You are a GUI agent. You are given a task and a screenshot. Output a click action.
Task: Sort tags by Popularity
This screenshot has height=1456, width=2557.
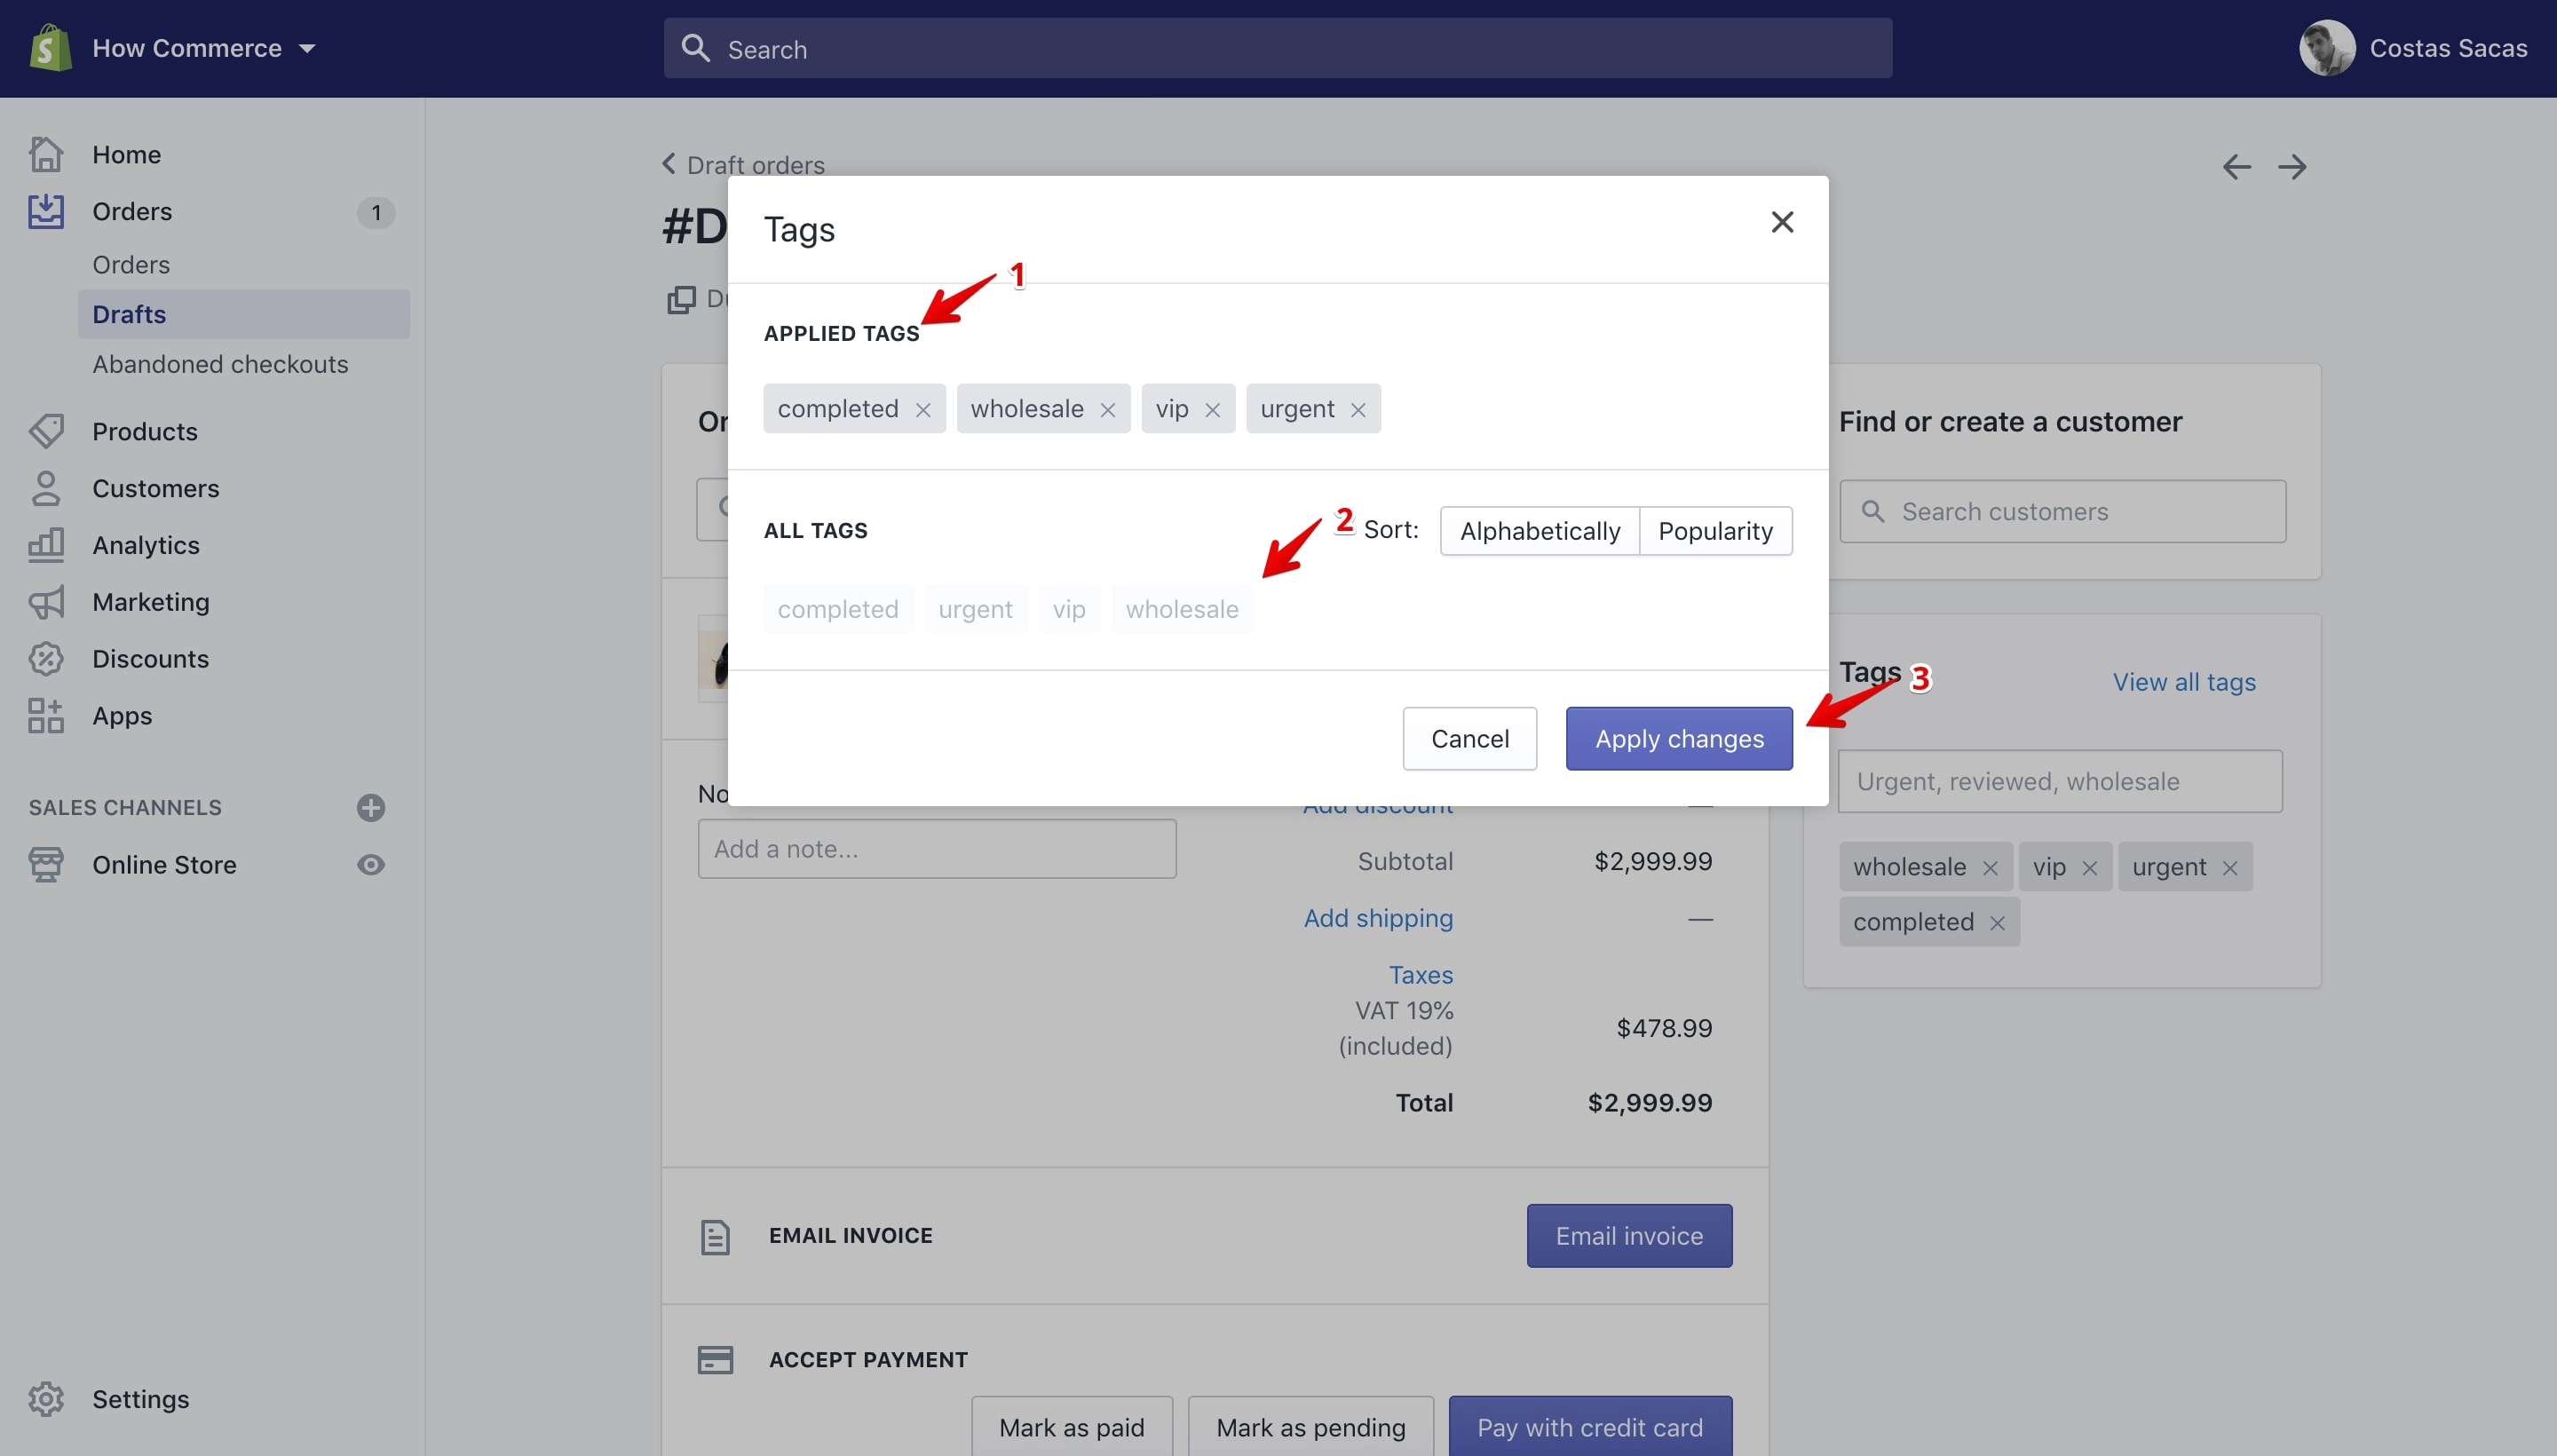1716,531
